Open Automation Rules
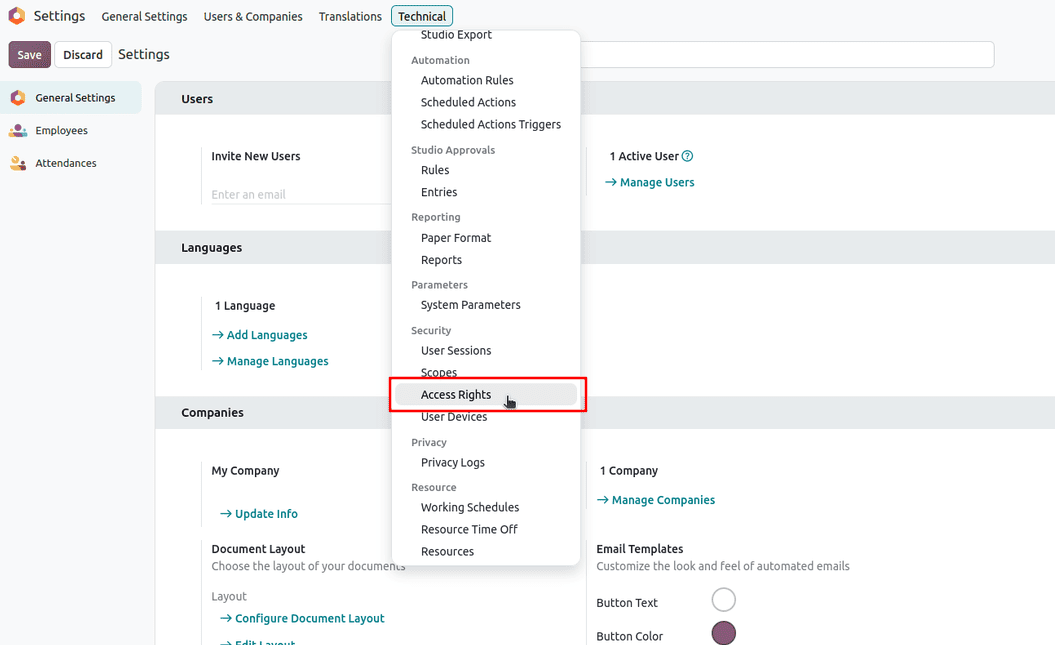The width and height of the screenshot is (1055, 645). coord(467,80)
